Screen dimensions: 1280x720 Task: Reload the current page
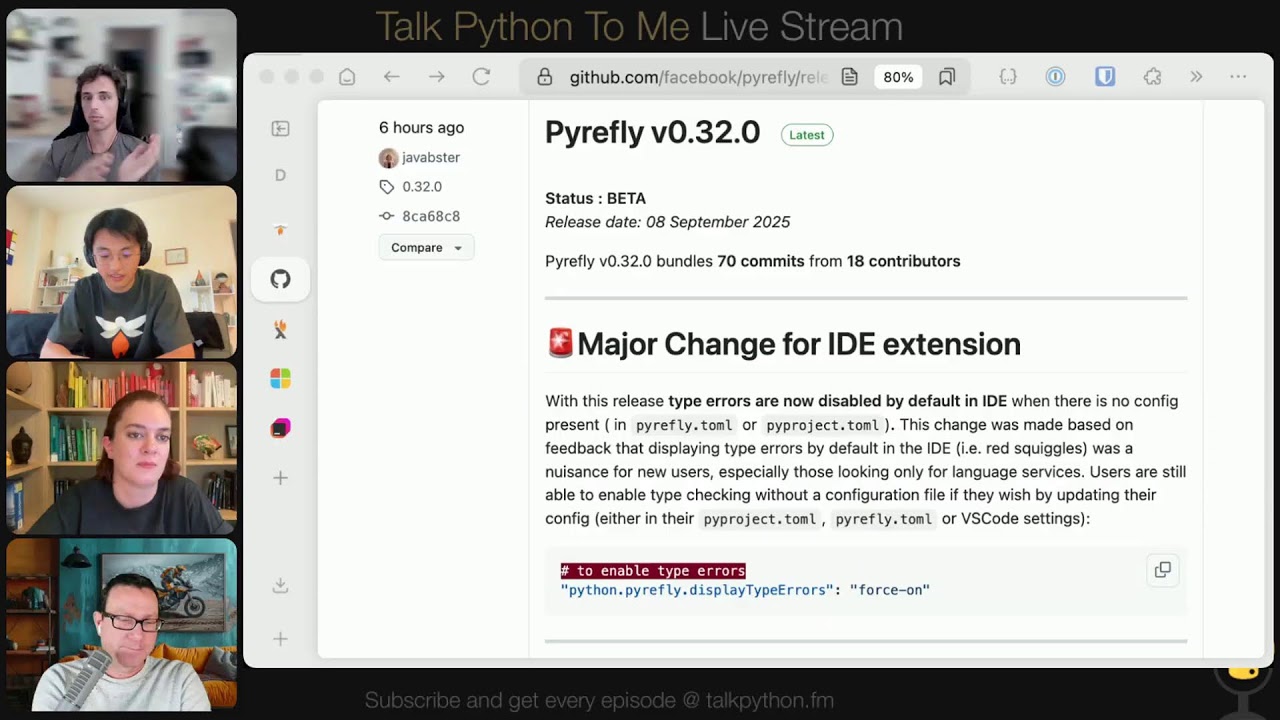tap(481, 76)
